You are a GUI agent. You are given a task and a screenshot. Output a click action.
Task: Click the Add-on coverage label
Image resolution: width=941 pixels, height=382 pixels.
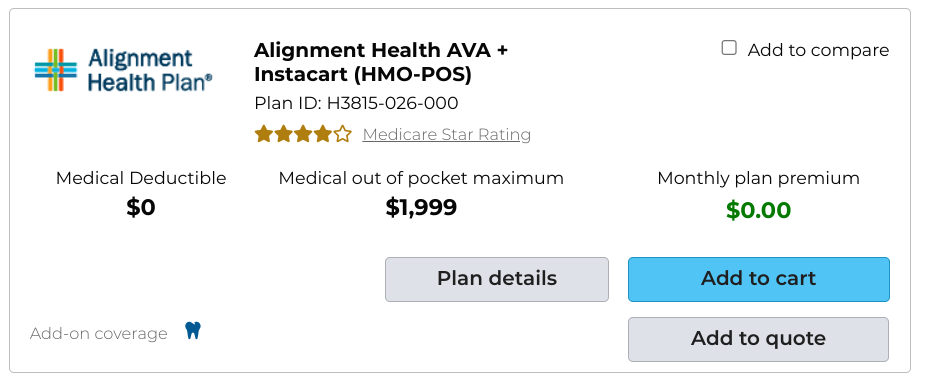(x=99, y=333)
